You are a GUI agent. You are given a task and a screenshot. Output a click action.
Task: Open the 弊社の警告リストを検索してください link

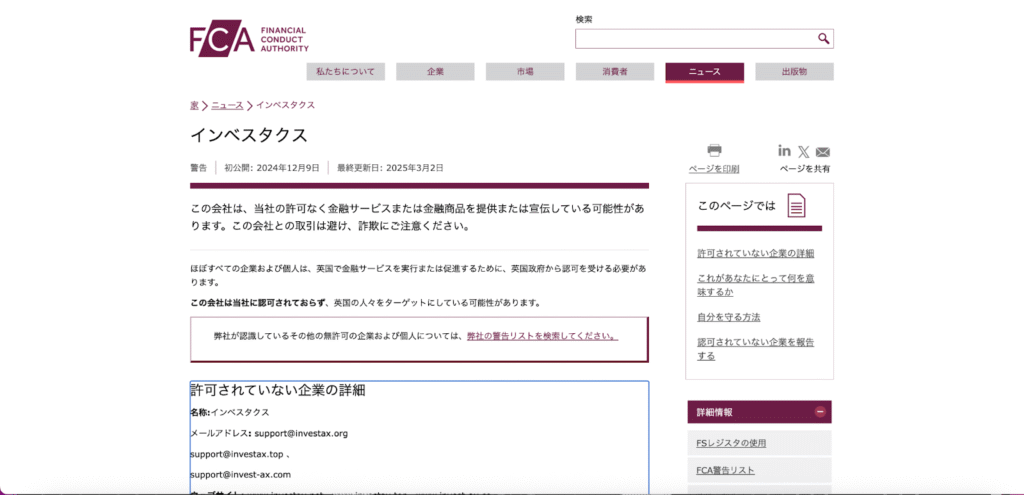(x=542, y=337)
